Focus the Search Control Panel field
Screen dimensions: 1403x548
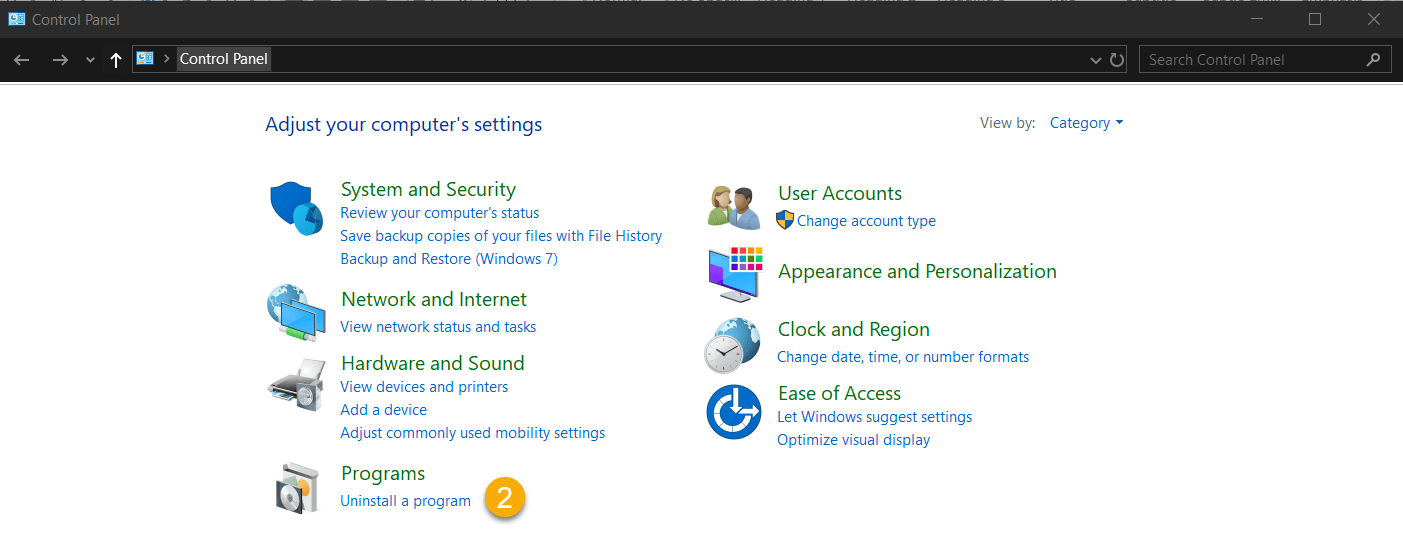tap(1265, 60)
